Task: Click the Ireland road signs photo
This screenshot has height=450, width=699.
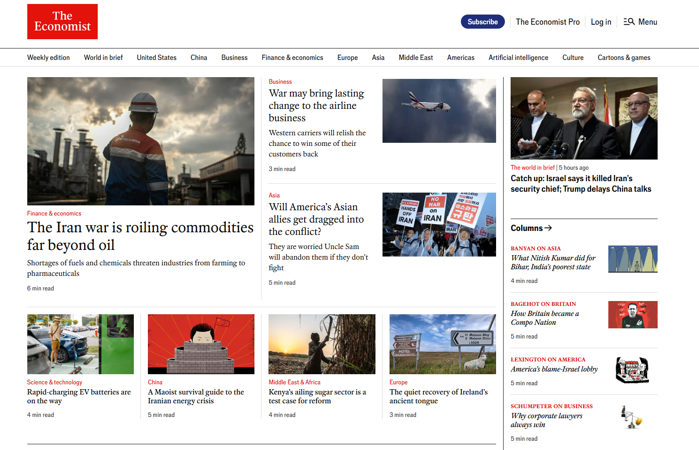Action: click(x=442, y=344)
